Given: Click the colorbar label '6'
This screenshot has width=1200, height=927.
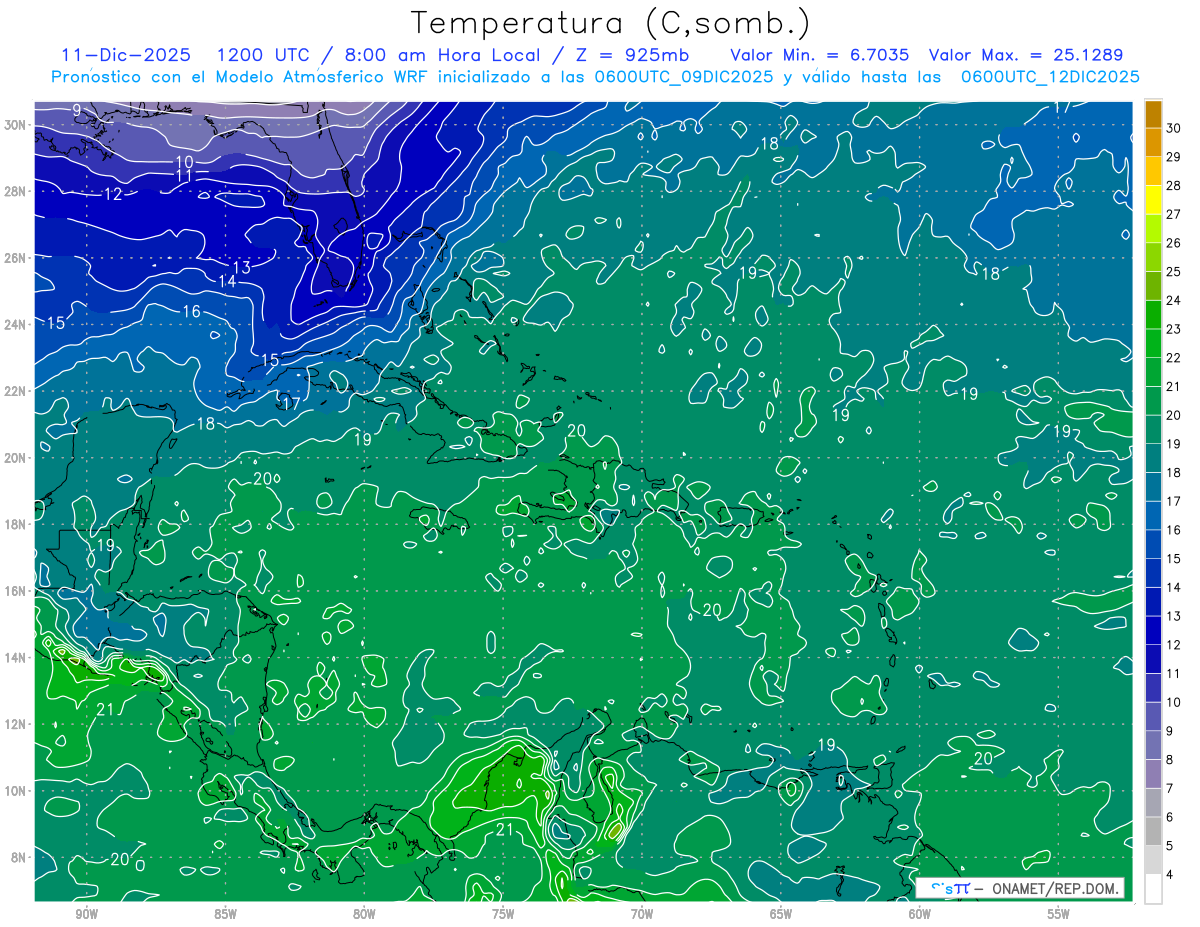Looking at the screenshot, I should [x=1171, y=817].
